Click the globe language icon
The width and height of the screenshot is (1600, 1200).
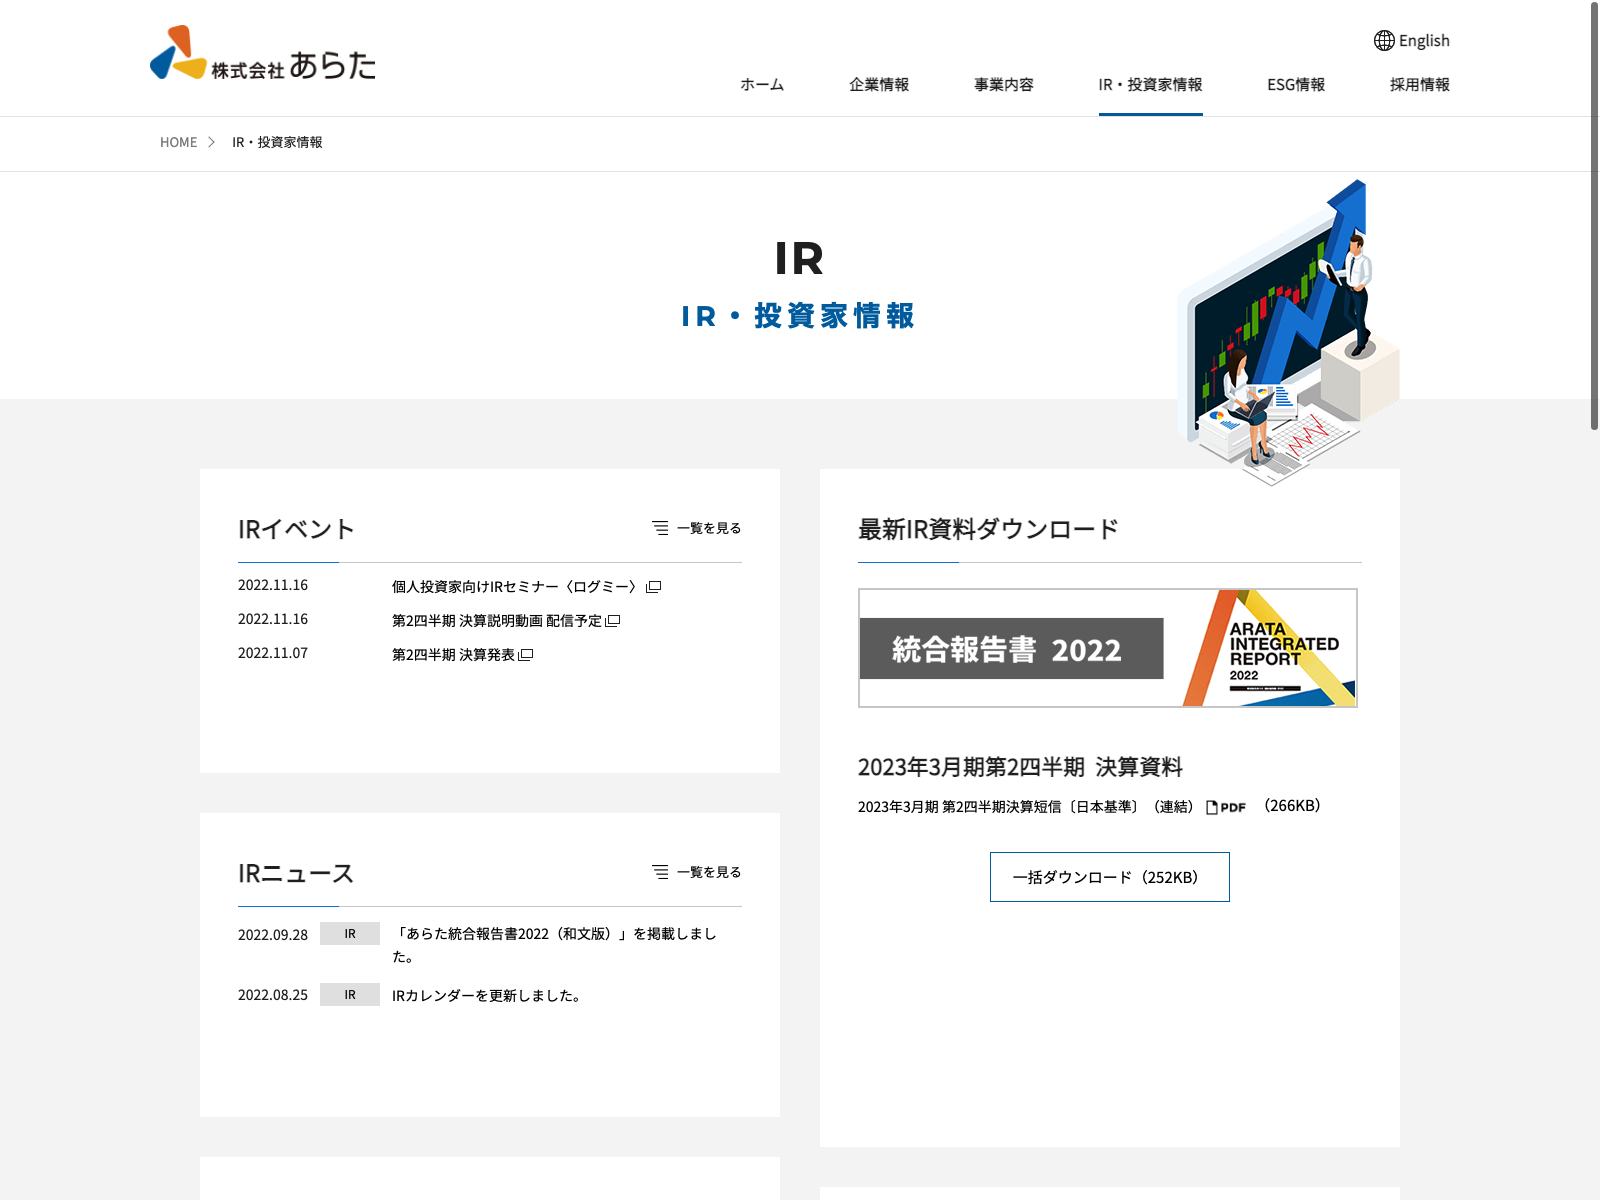coord(1384,41)
